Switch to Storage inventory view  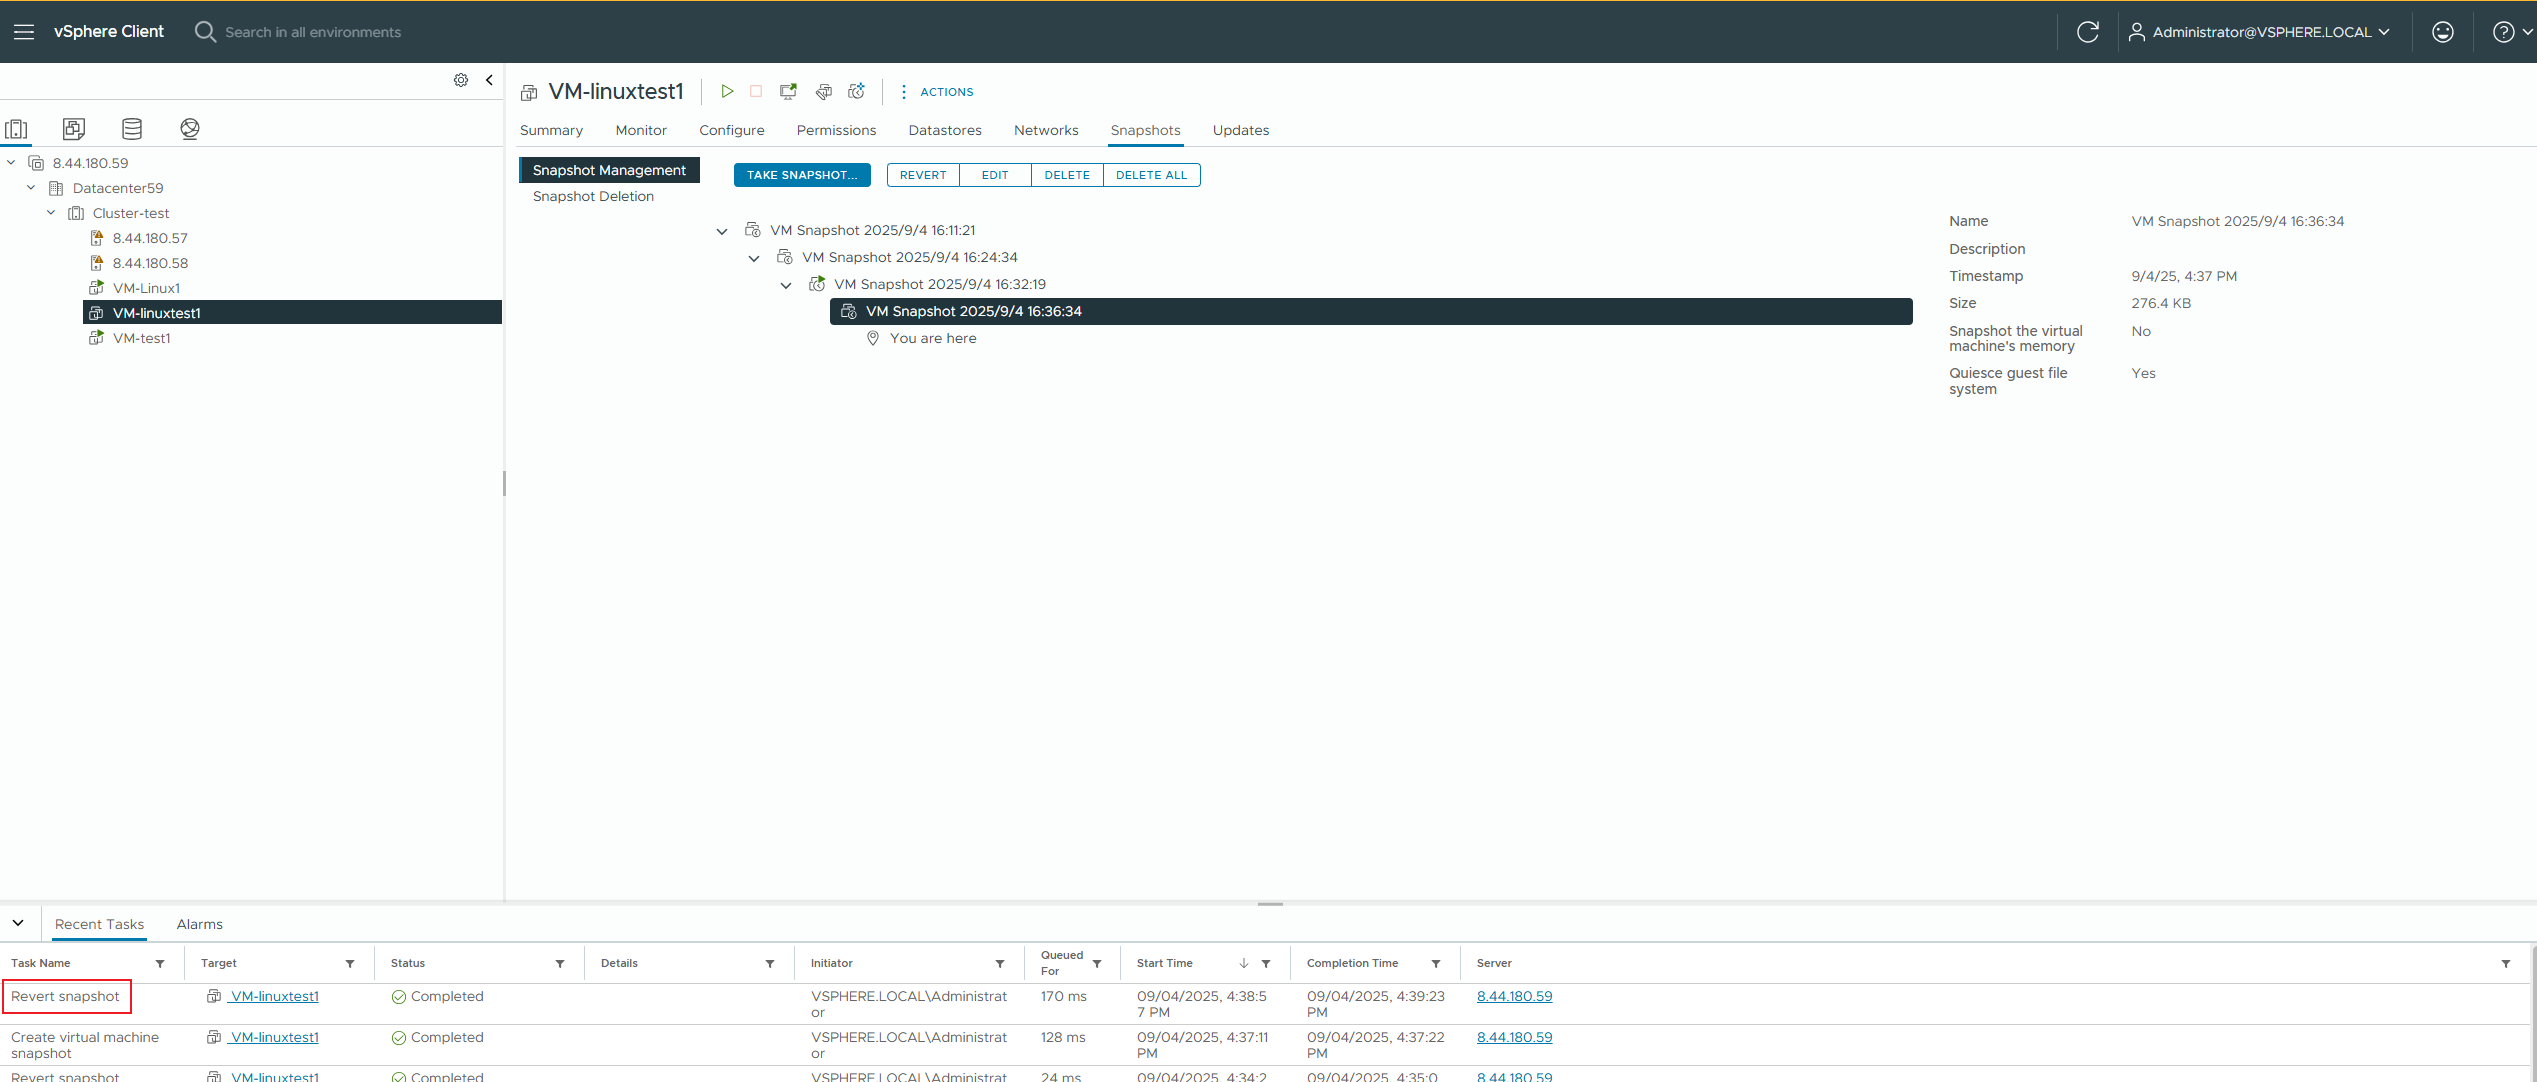point(132,128)
